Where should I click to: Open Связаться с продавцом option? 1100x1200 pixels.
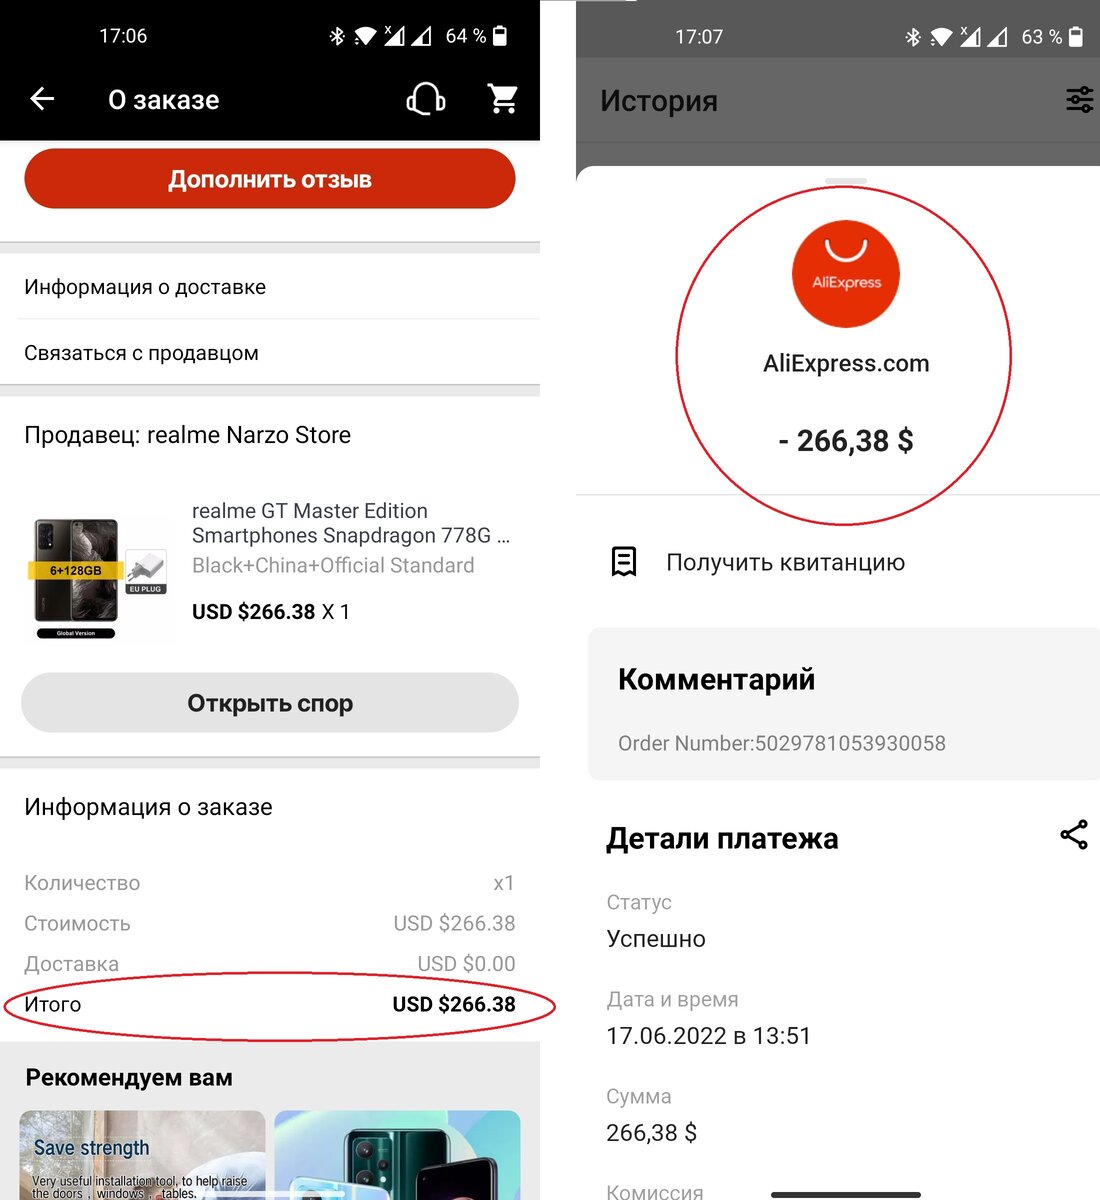[x=270, y=353]
